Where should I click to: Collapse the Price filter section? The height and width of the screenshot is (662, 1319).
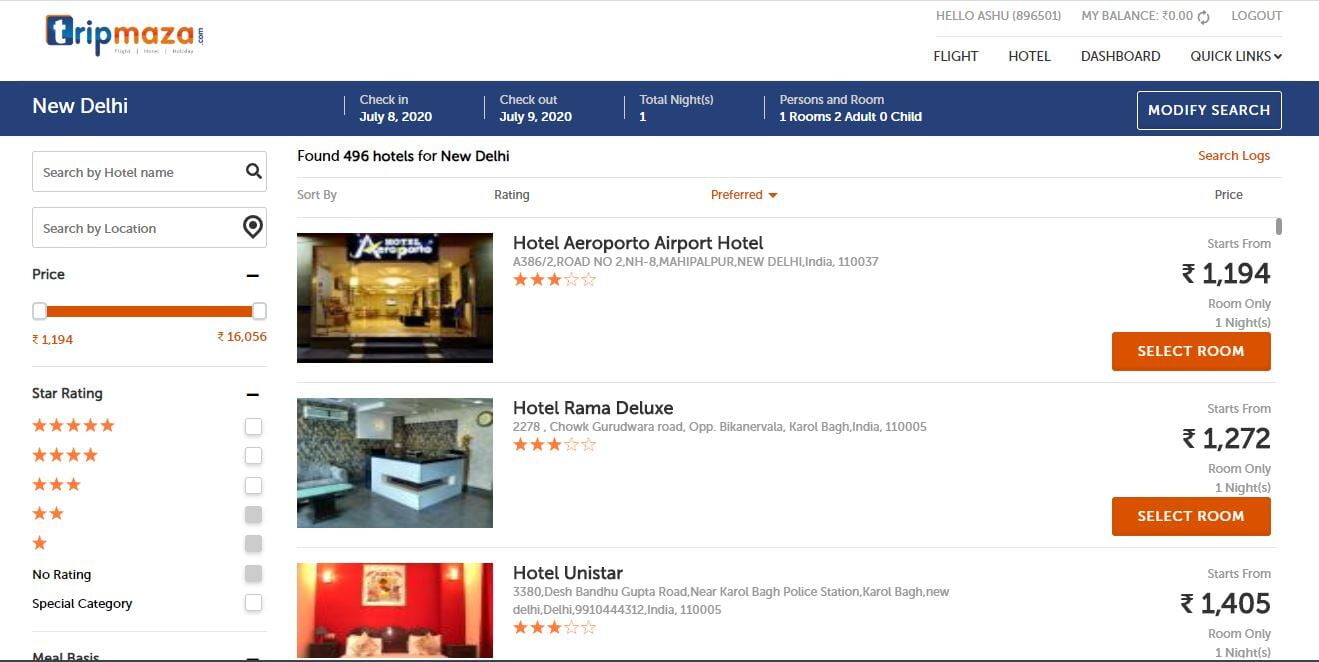pyautogui.click(x=253, y=275)
